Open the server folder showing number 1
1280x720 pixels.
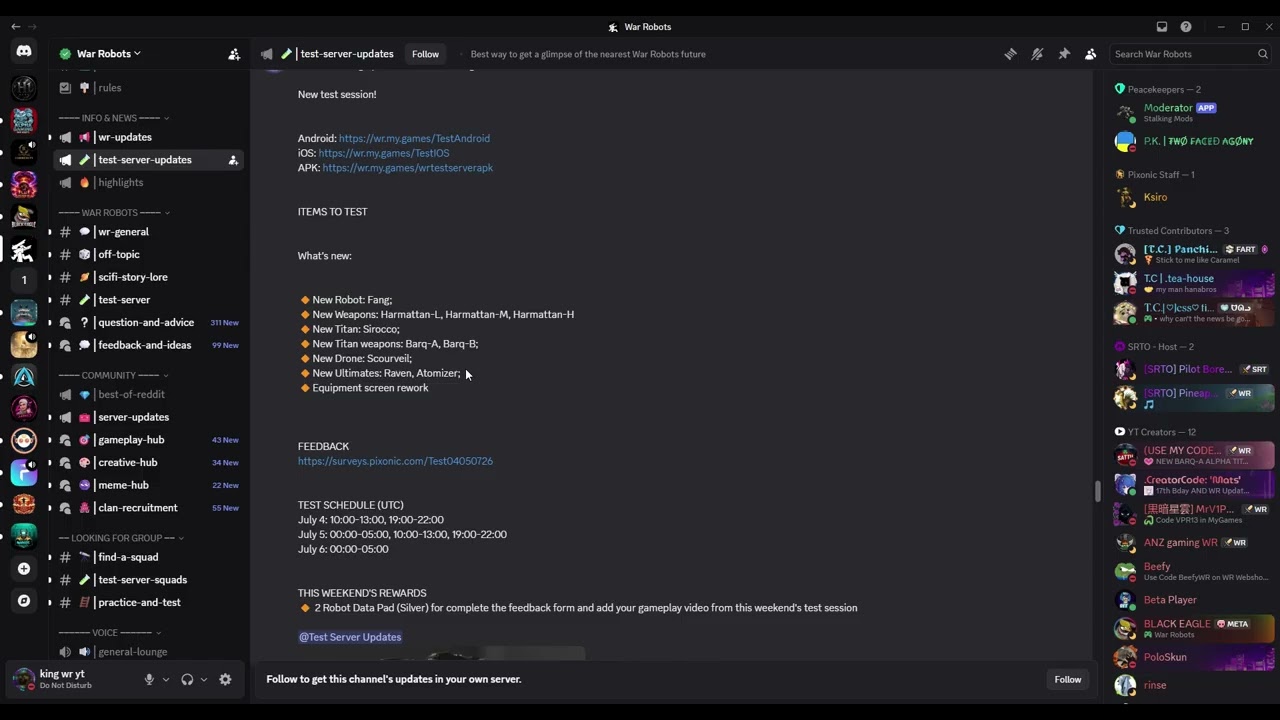[x=24, y=280]
